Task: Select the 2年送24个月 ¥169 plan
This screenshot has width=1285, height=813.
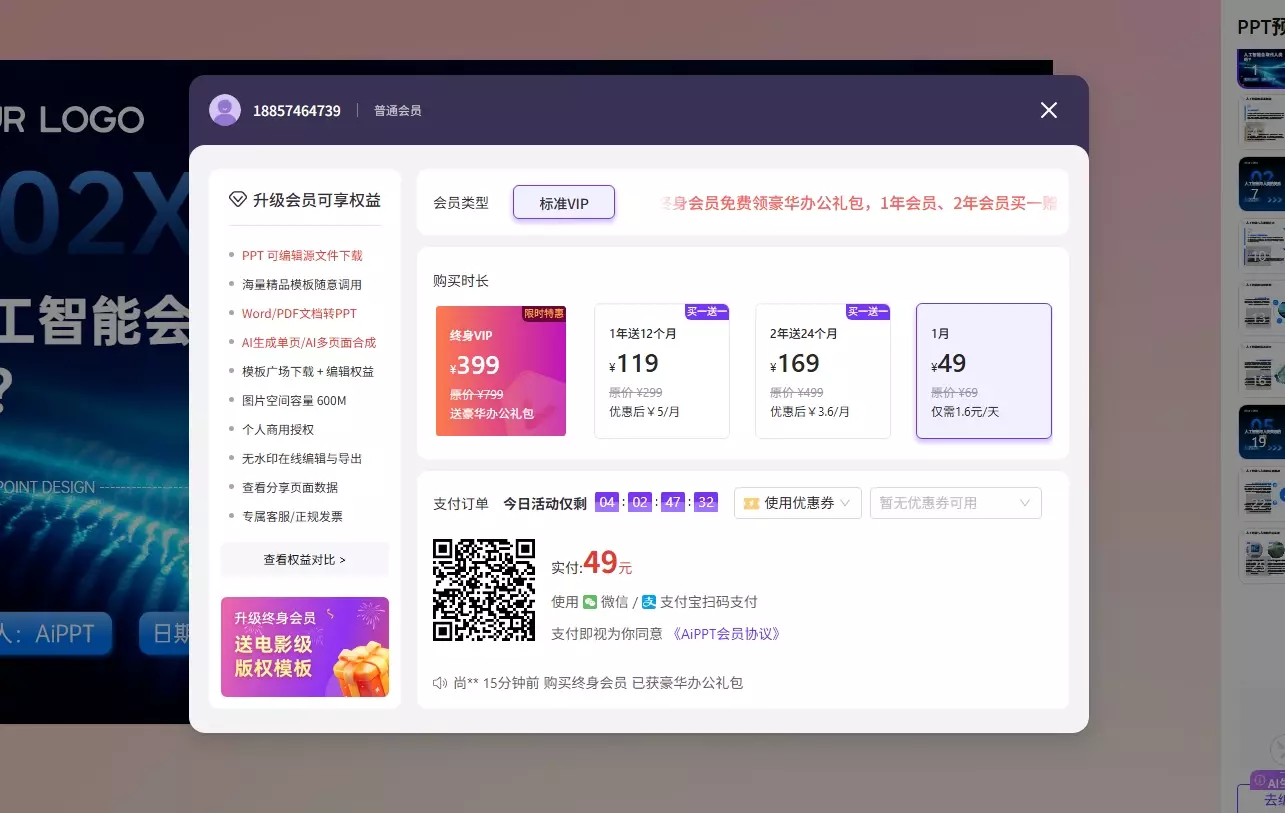Action: 822,371
